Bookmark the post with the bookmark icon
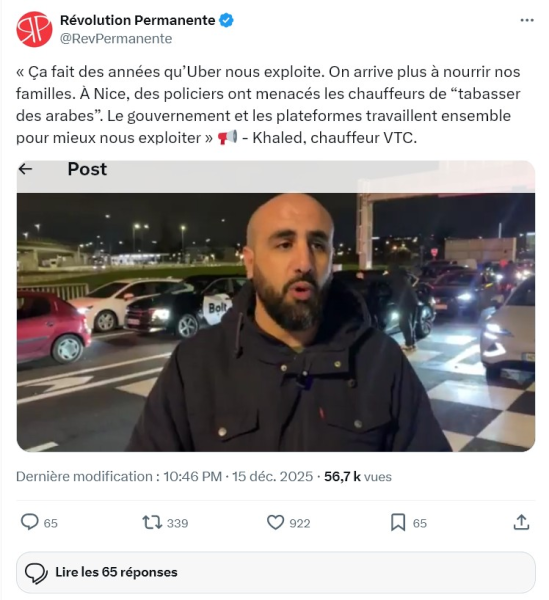The image size is (549, 600). [398, 522]
